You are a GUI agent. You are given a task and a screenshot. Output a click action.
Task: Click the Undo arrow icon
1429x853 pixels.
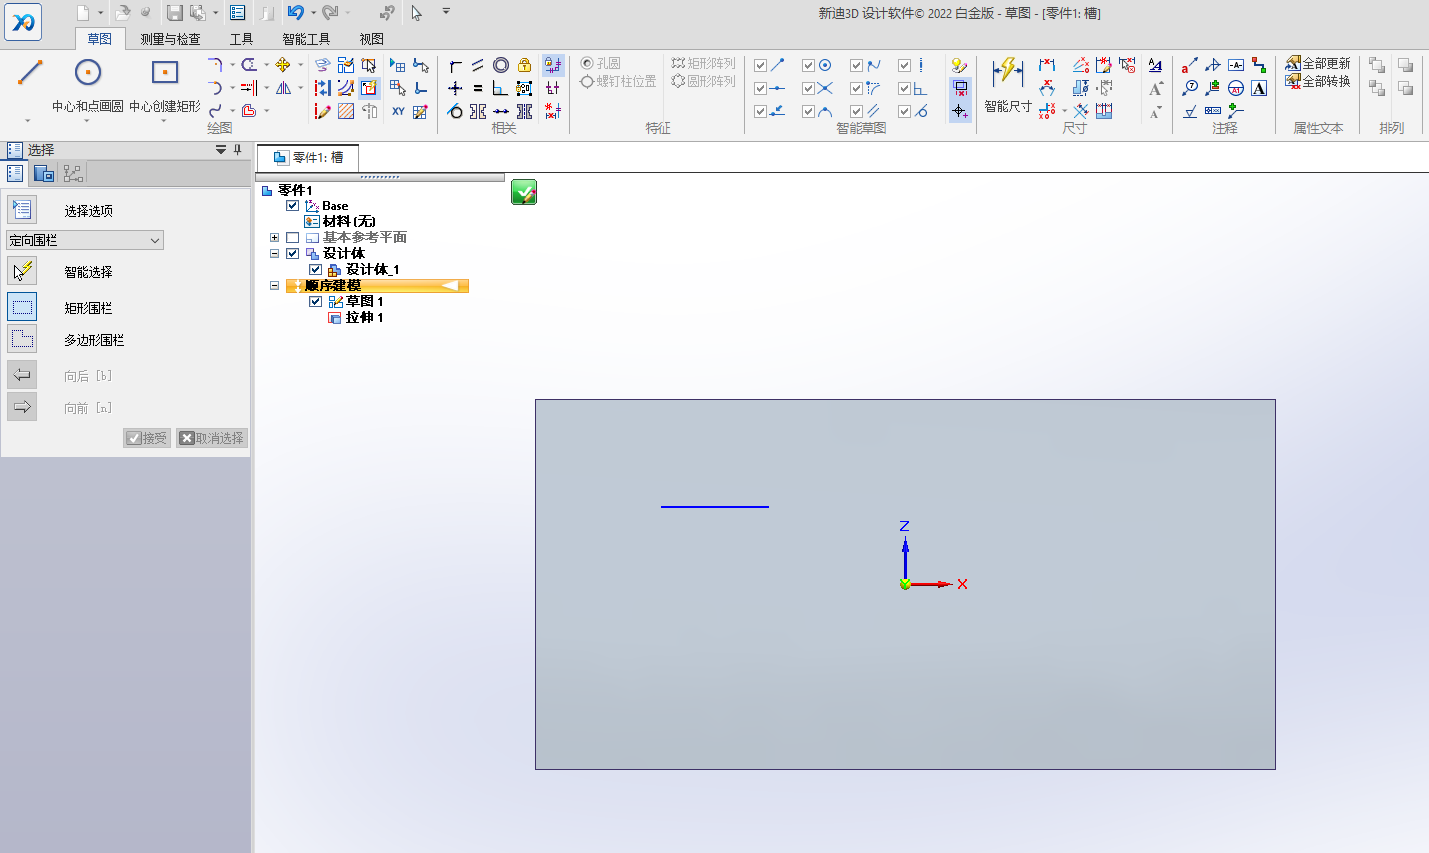[x=295, y=13]
